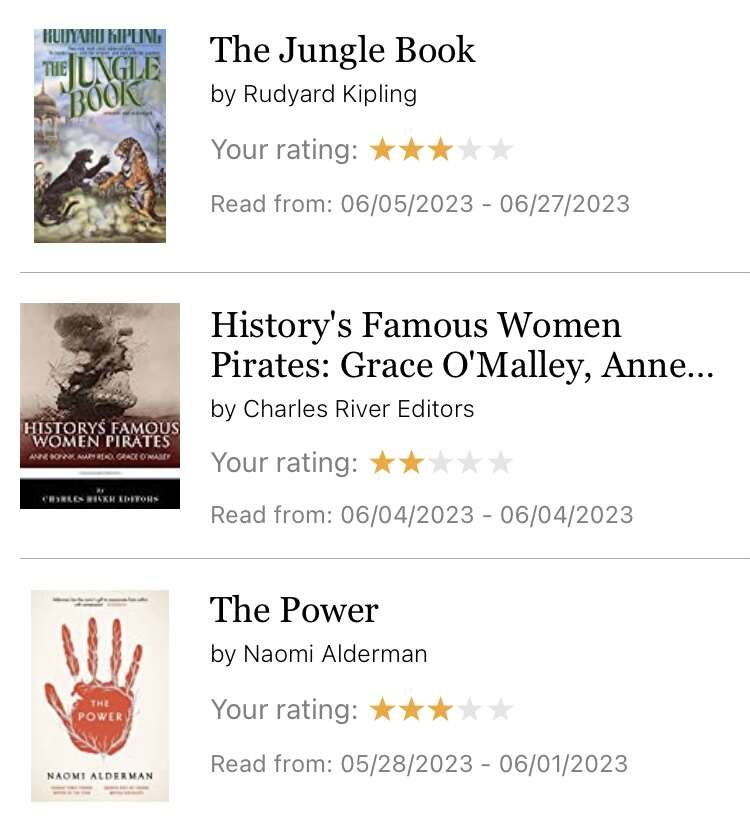Viewport: 750px width, 830px height.
Task: Edit The Power read dates 05/28/2023
Action: (x=406, y=764)
